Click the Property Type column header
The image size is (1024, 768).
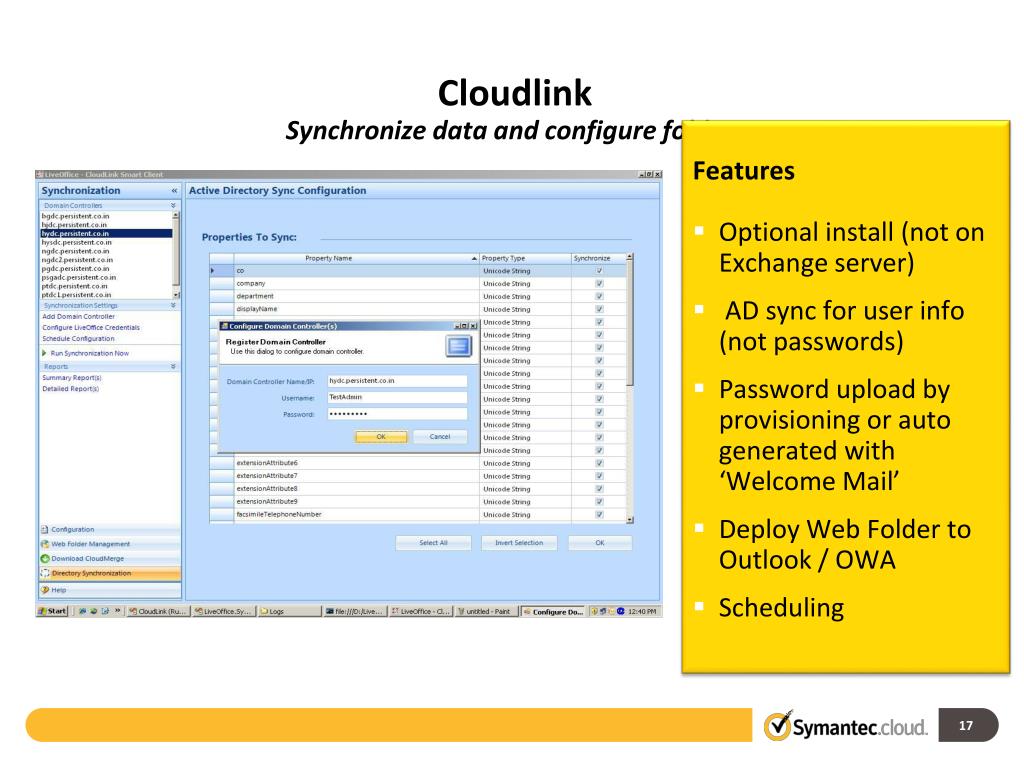point(525,259)
